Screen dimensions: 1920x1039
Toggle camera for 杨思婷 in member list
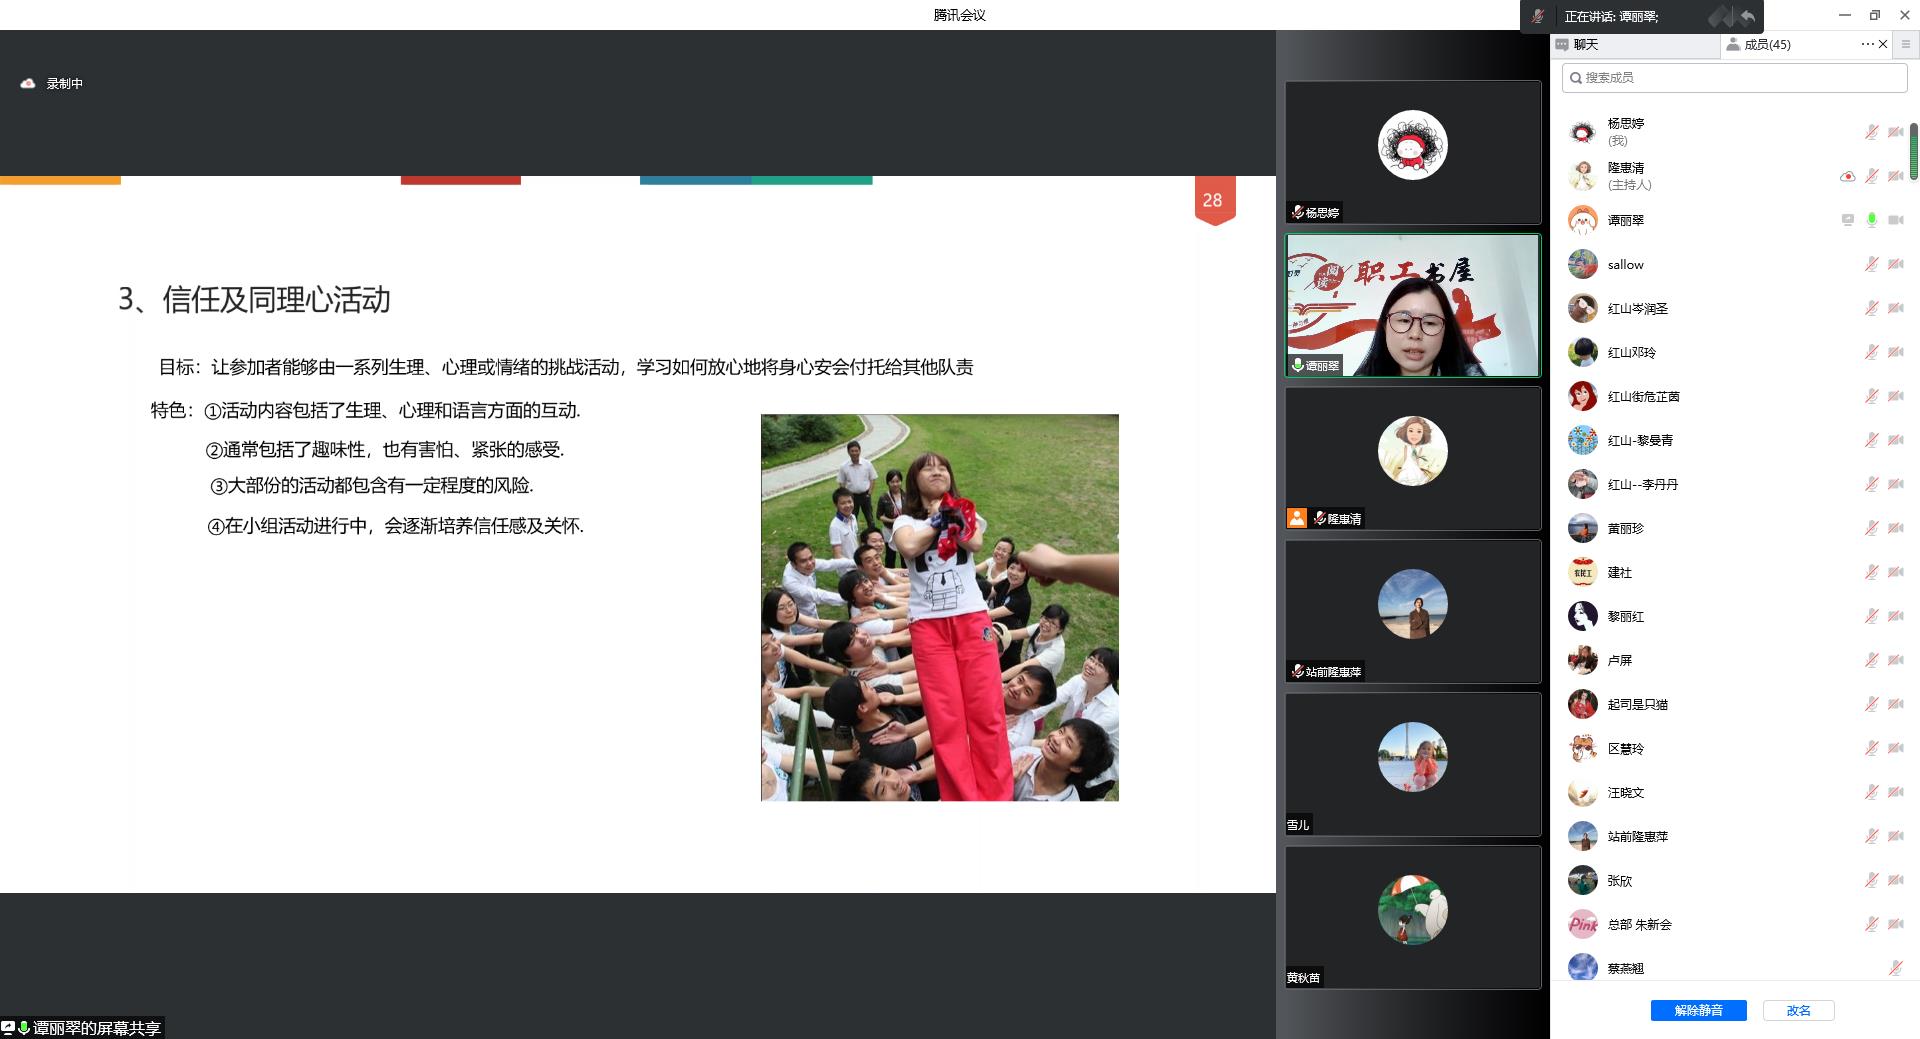tap(1895, 132)
